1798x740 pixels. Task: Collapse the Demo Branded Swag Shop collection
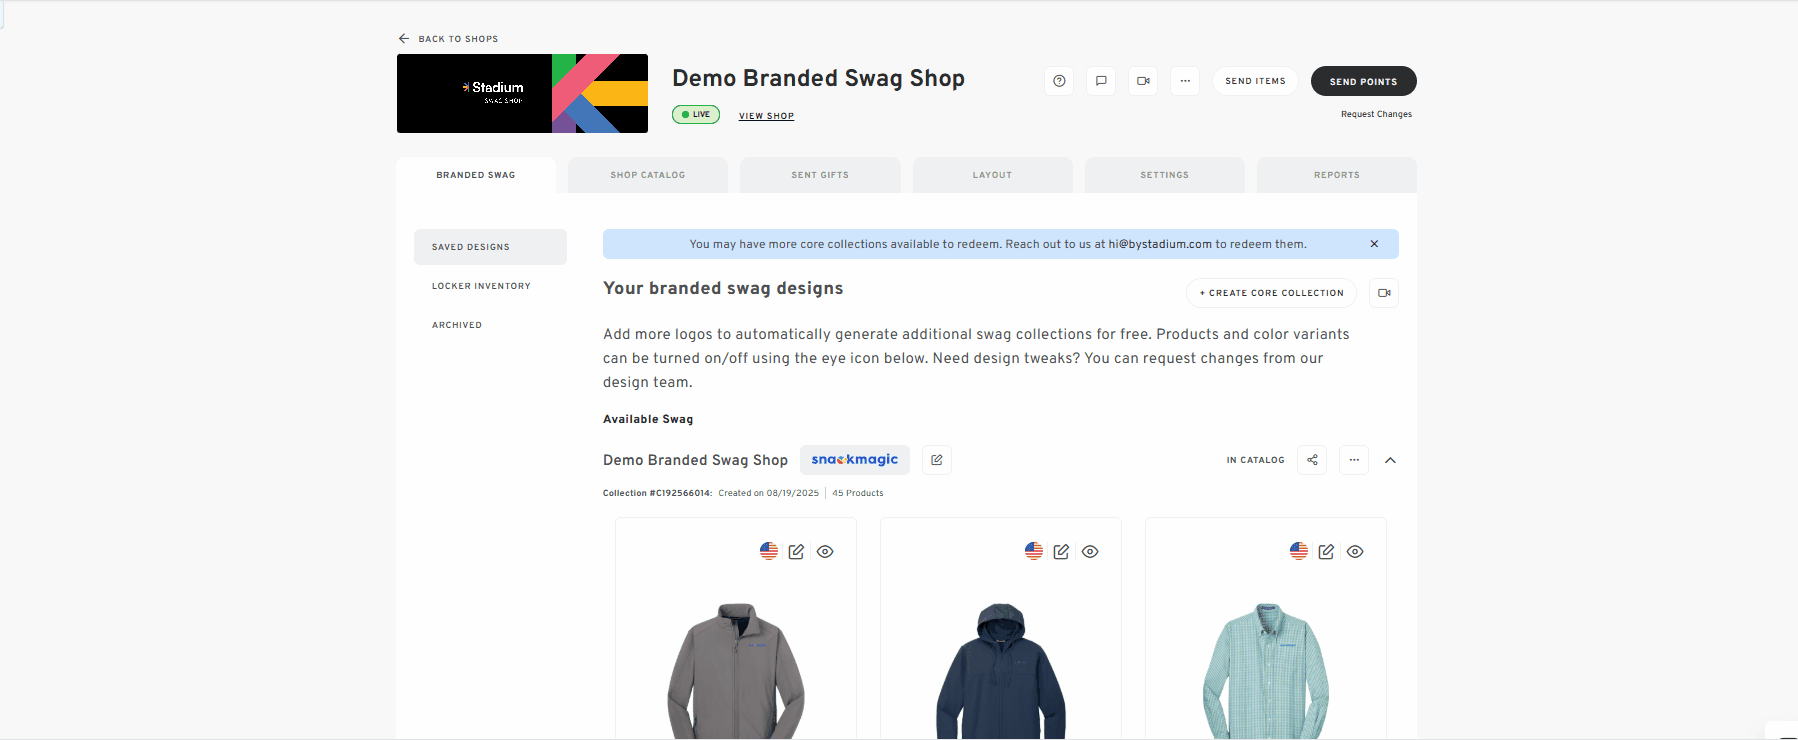(1390, 460)
